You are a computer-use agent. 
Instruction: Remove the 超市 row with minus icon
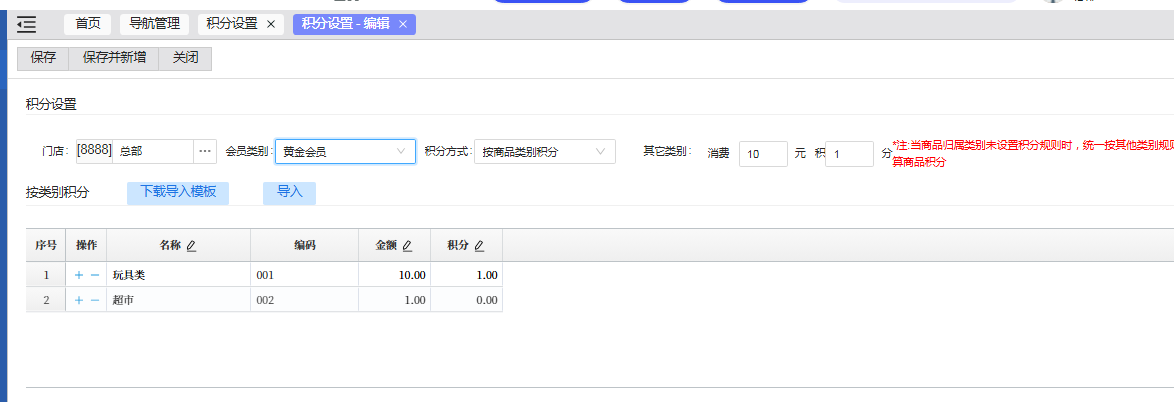[94, 300]
